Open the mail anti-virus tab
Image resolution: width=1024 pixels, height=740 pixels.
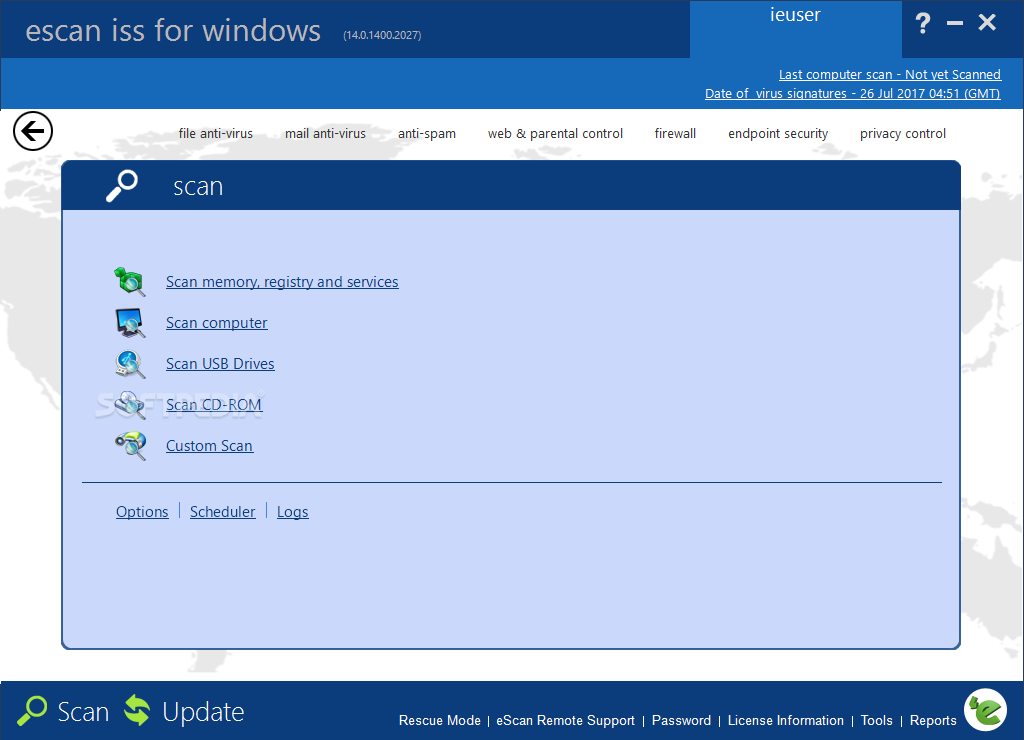point(325,133)
